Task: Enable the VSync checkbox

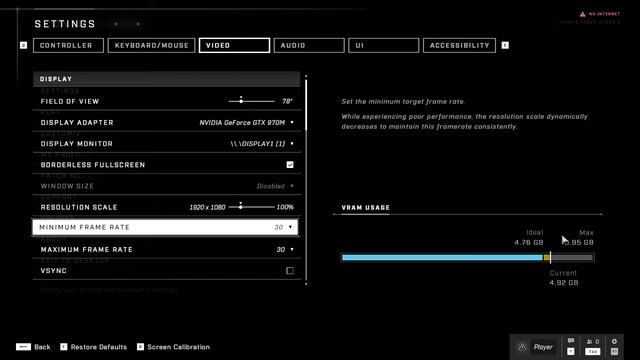Action: (x=290, y=271)
